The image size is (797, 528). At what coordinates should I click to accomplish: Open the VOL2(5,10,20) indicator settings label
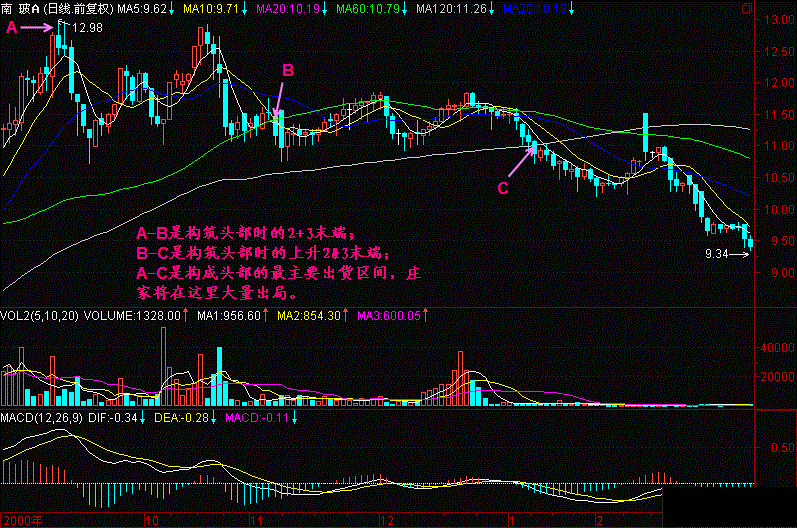(38, 315)
